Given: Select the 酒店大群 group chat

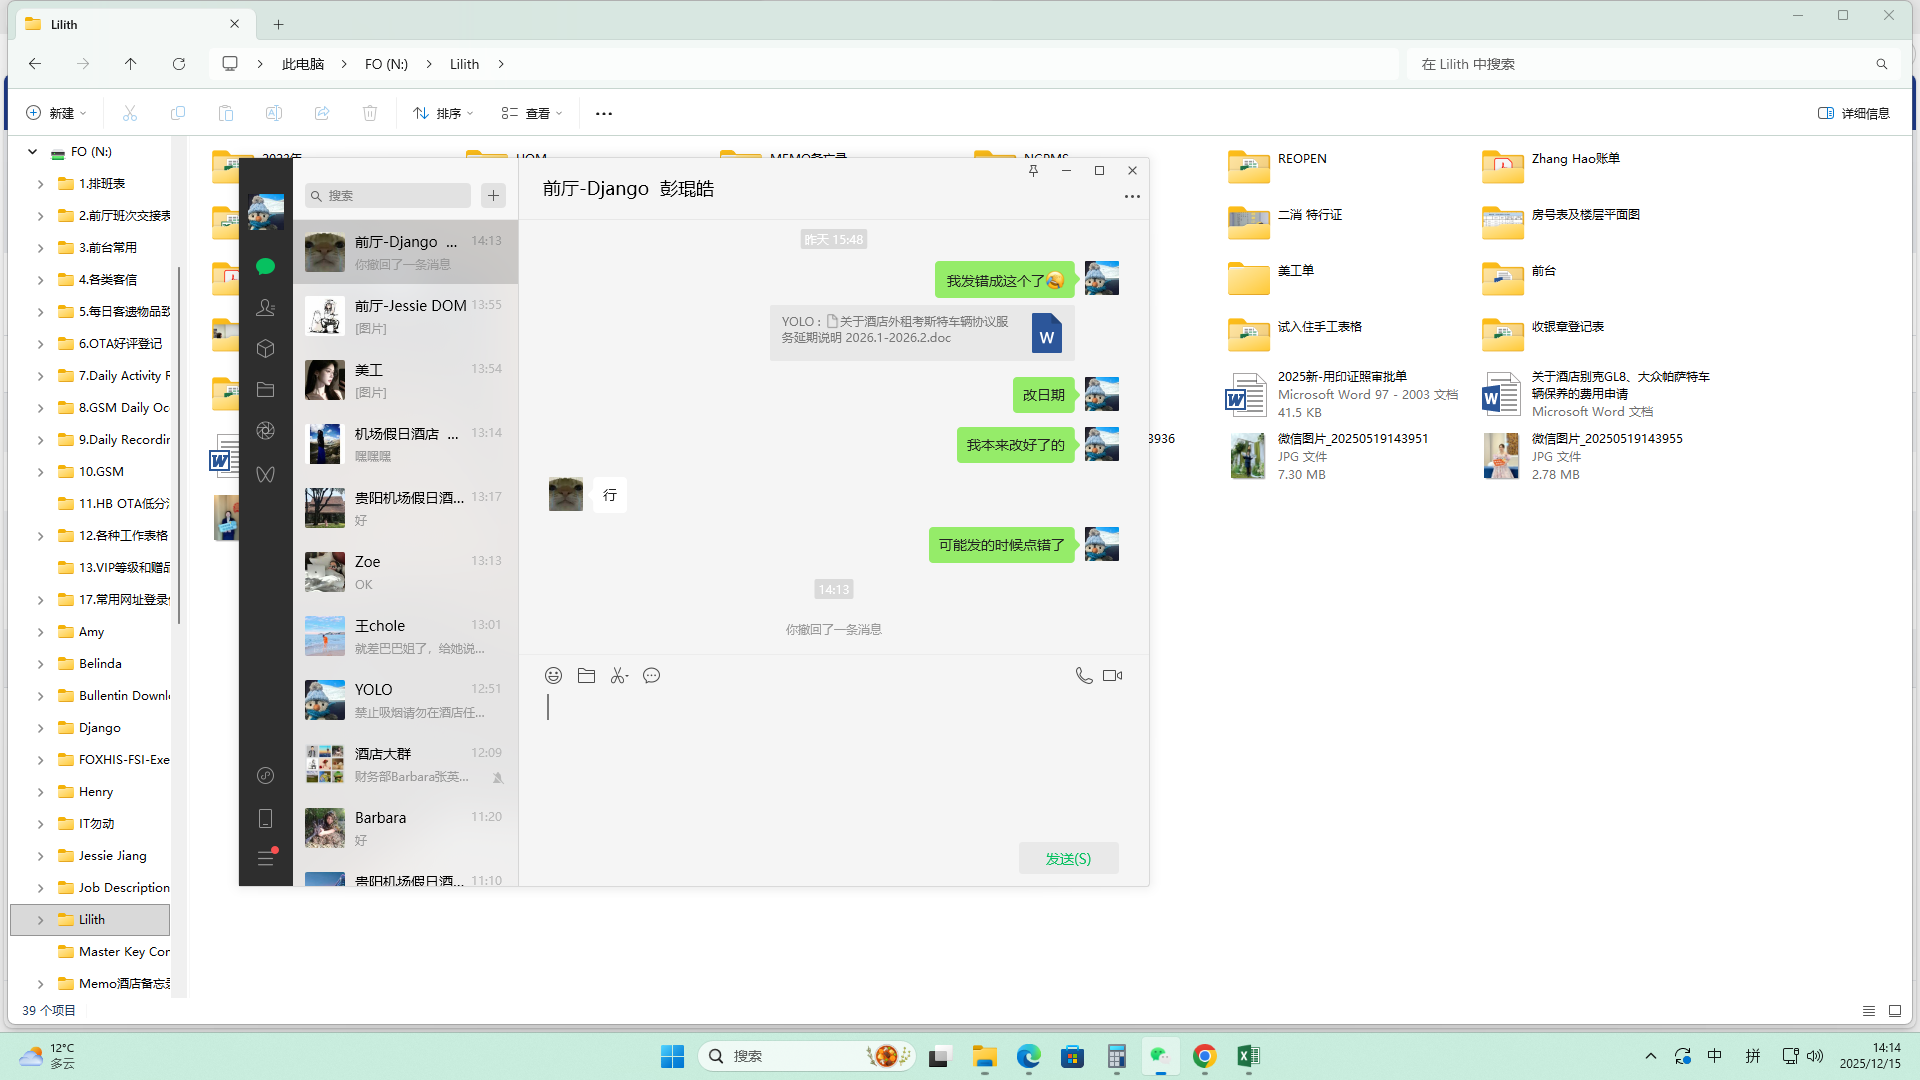Looking at the screenshot, I should click(405, 764).
